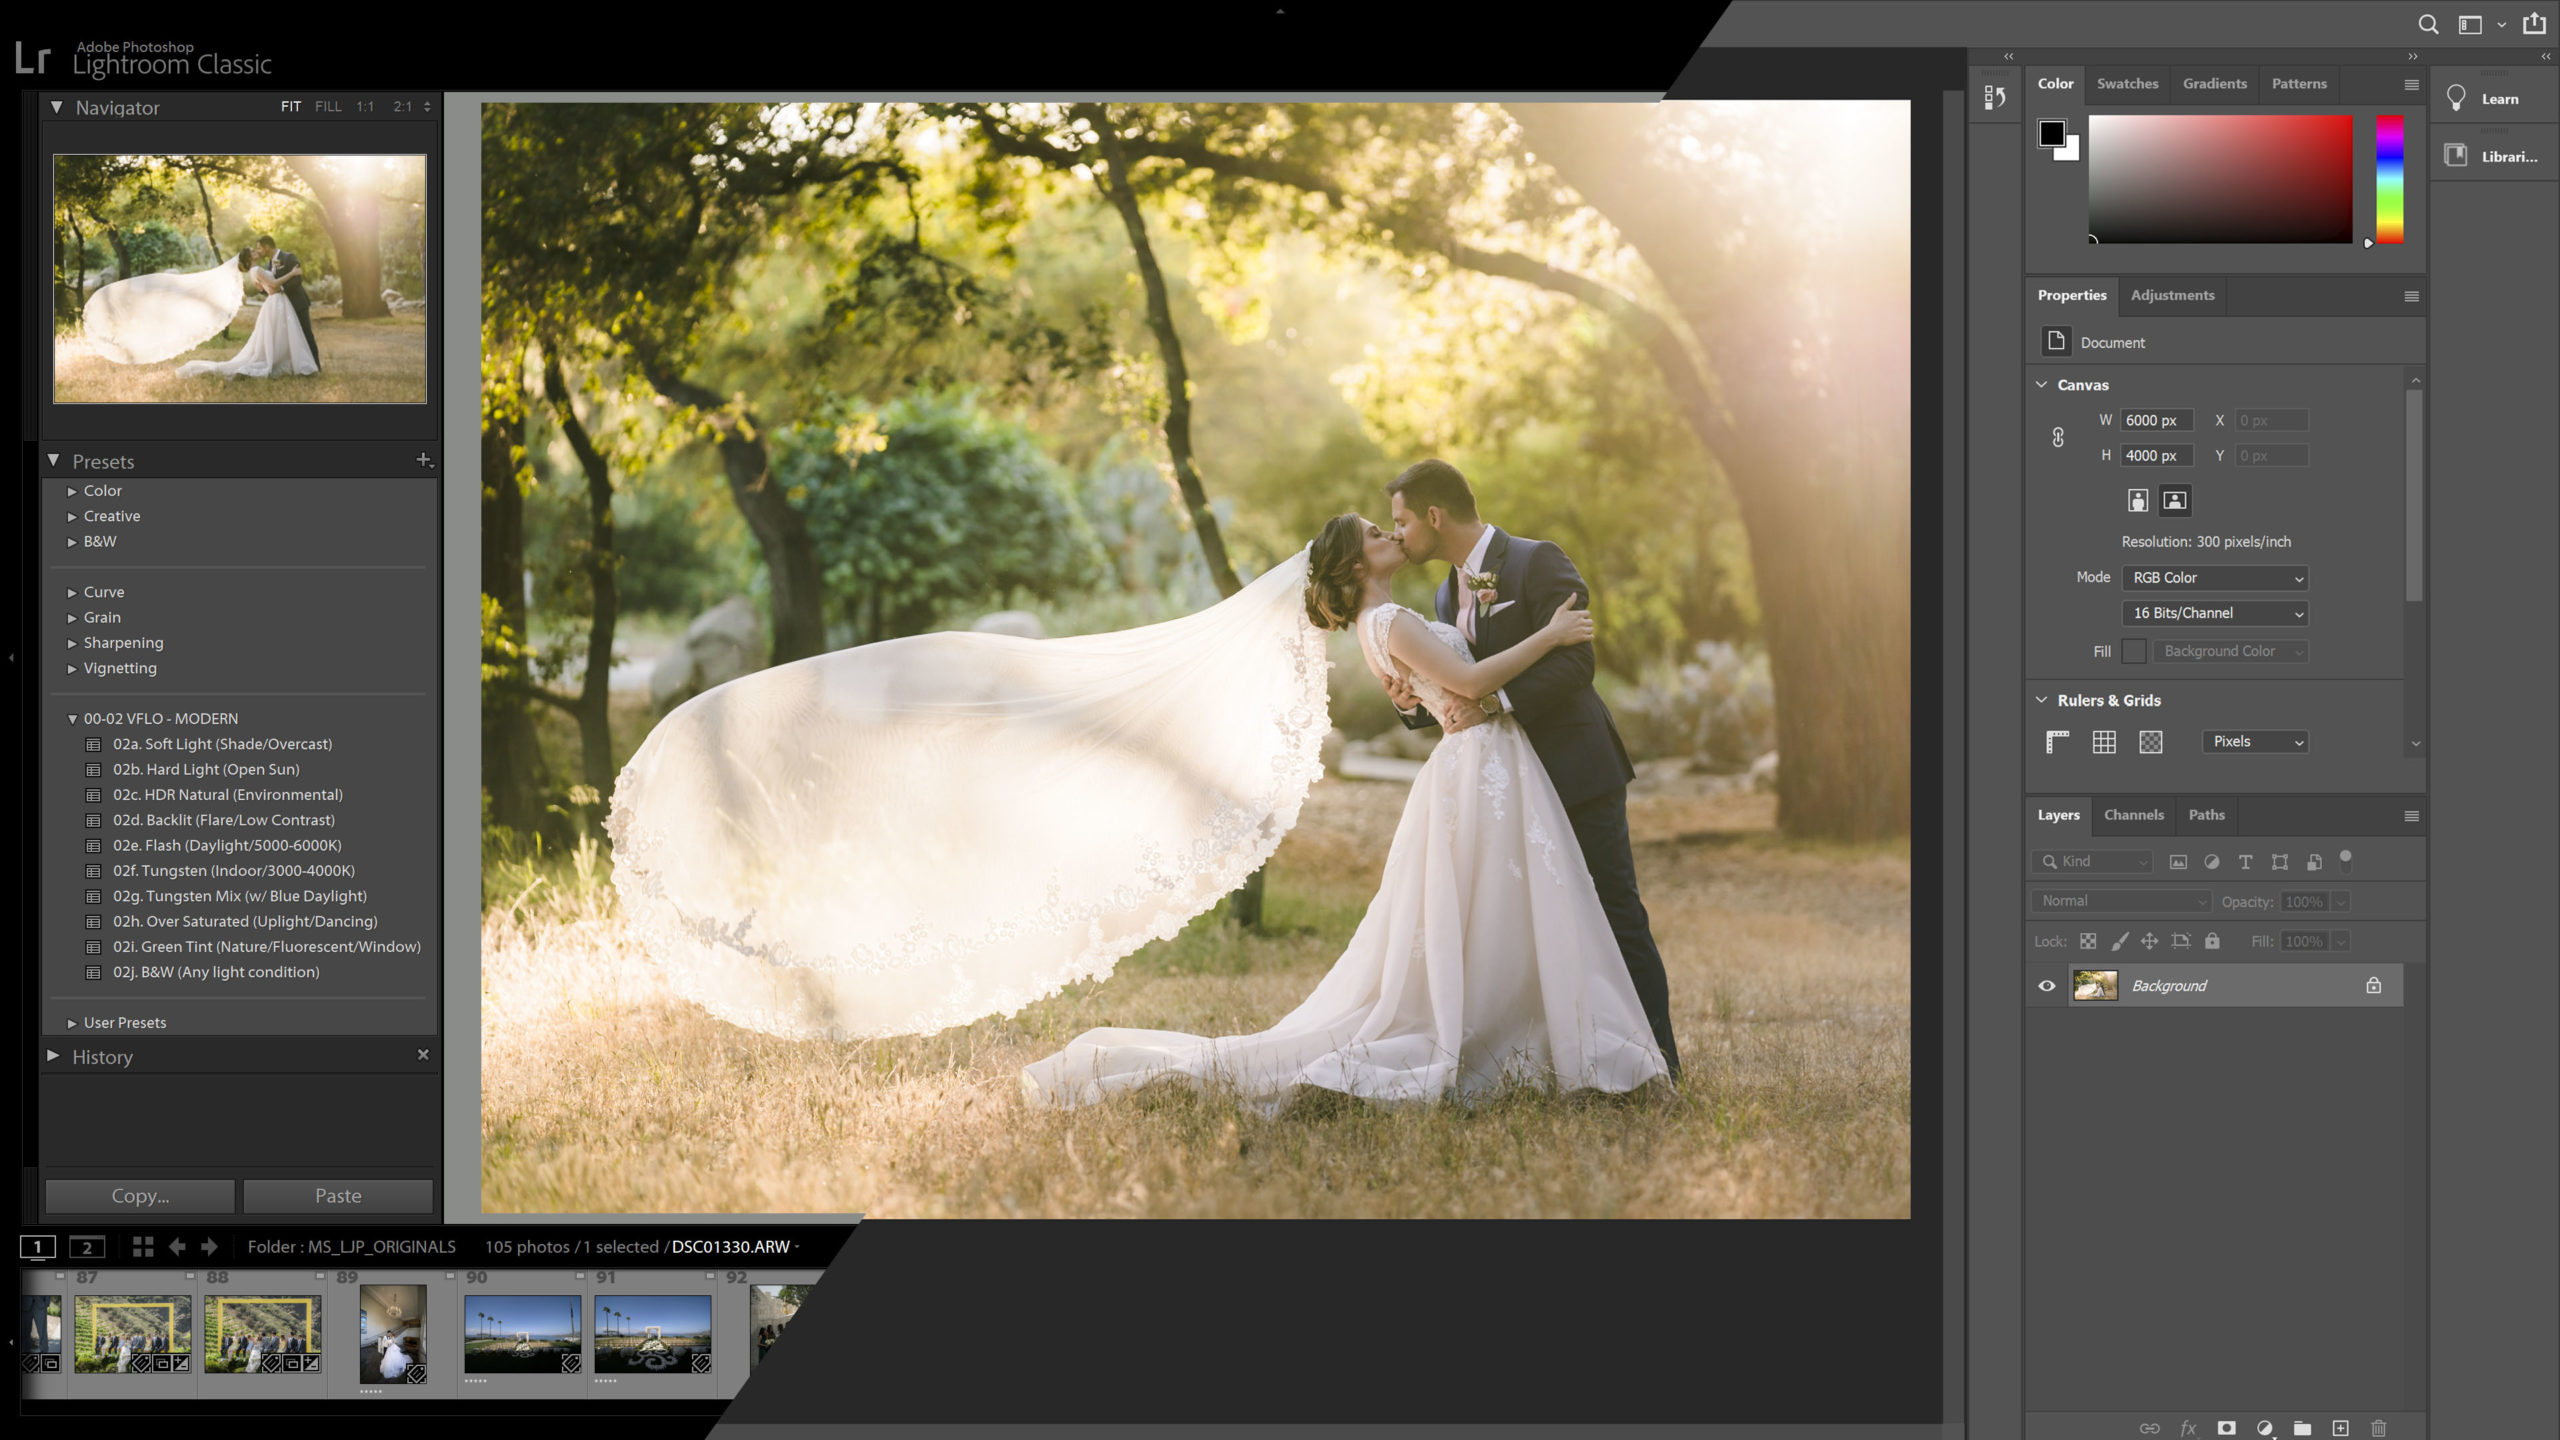
Task: Click the Paste button in presets panel
Action: [339, 1196]
